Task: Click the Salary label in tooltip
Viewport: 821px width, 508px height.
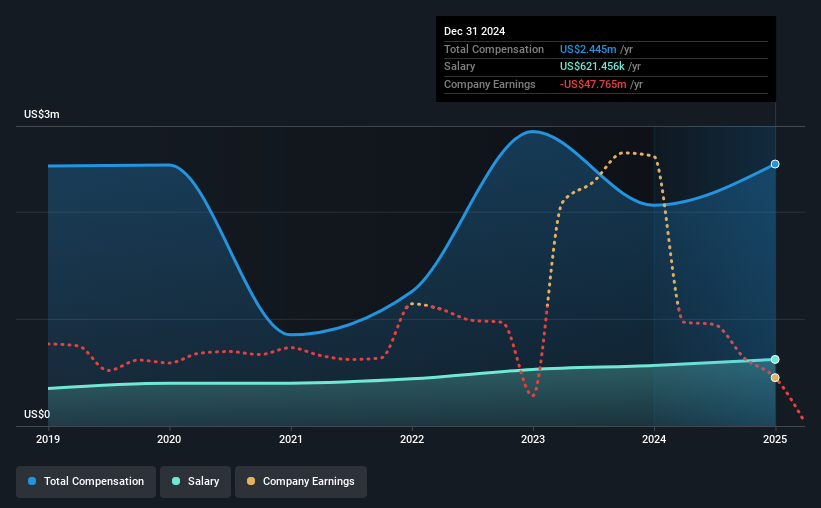Action: (459, 67)
